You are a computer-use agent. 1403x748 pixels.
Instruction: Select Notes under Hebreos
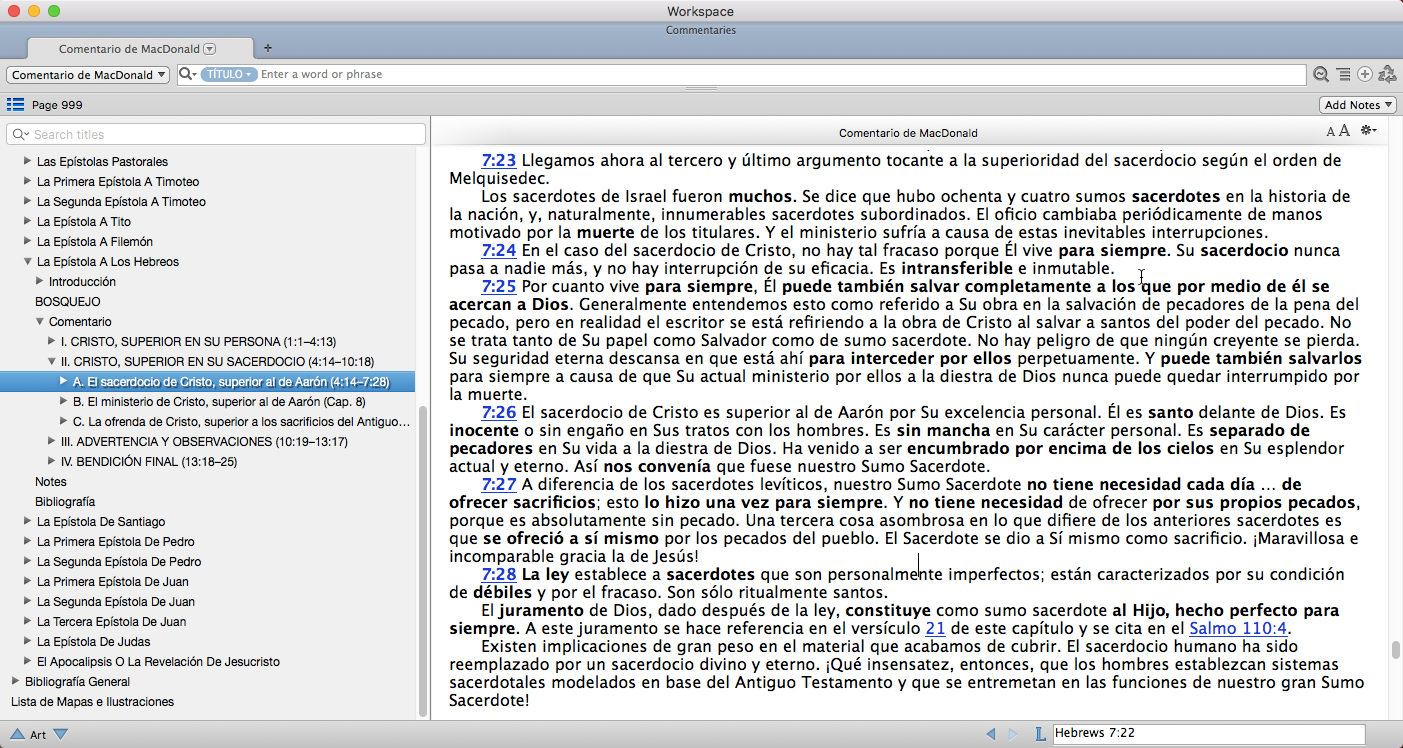[x=51, y=481]
